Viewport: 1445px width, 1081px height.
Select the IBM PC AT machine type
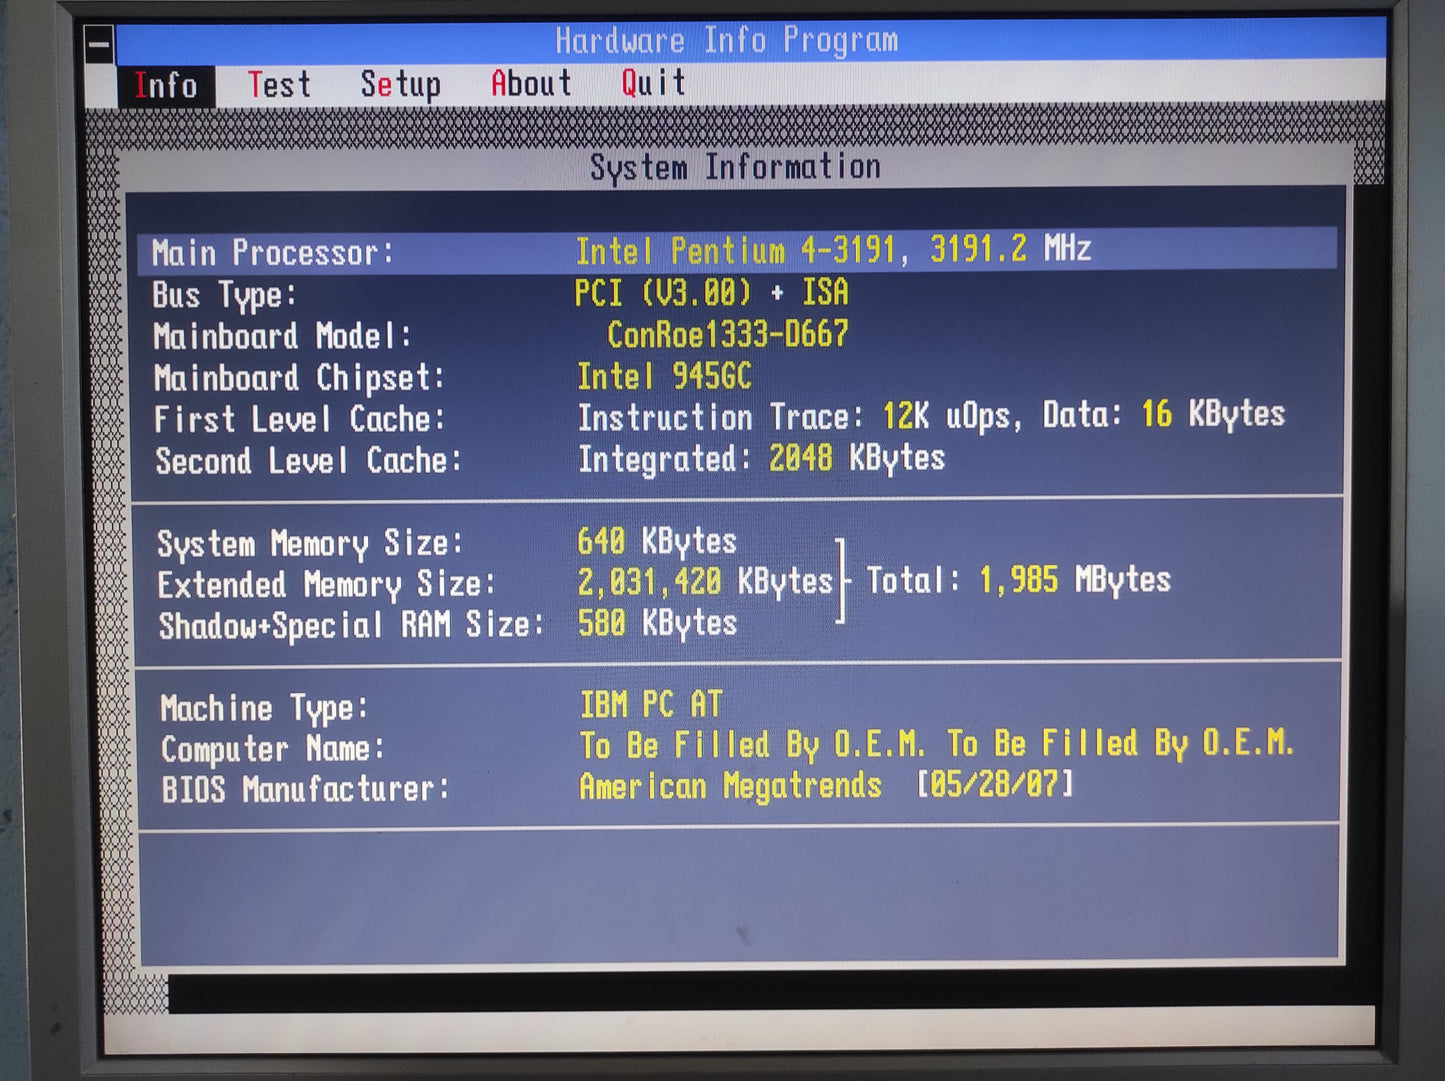[x=651, y=705]
